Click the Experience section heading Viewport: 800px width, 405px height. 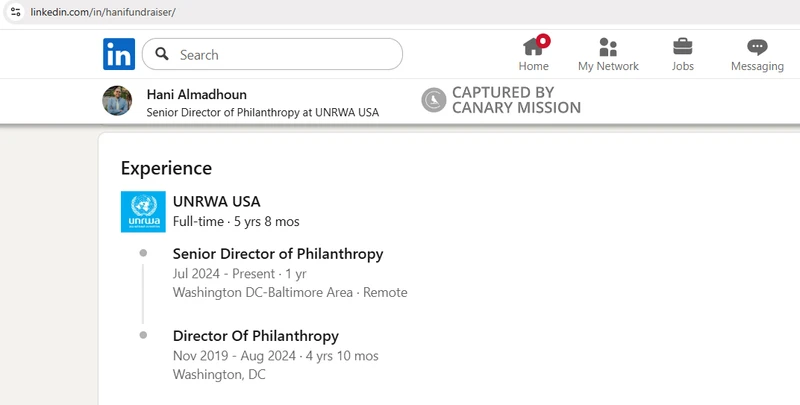click(166, 168)
